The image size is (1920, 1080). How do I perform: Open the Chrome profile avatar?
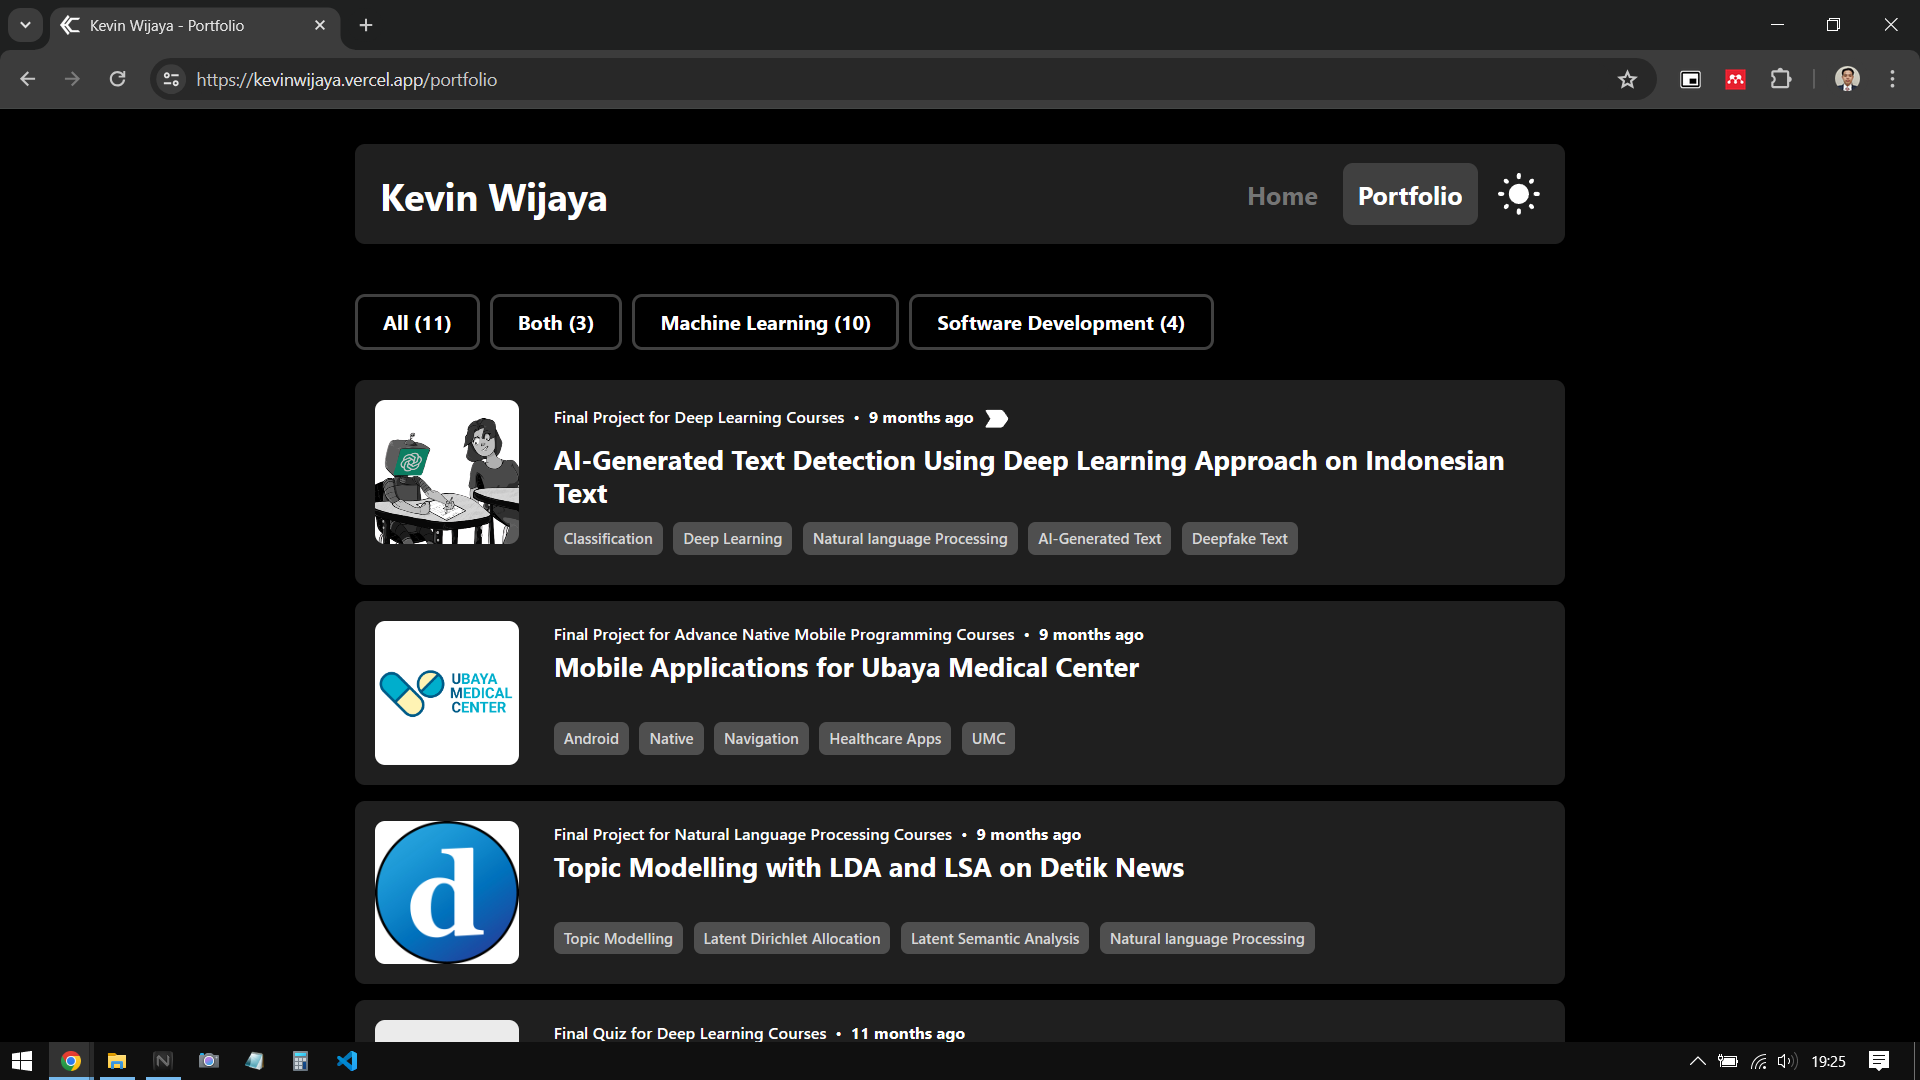tap(1847, 79)
